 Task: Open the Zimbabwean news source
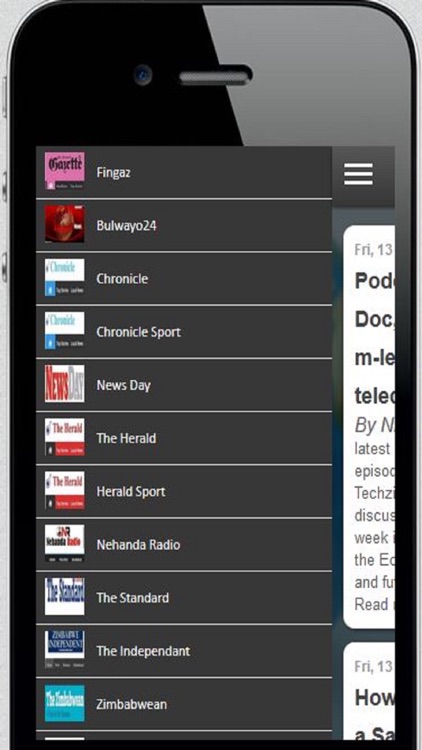[x=184, y=704]
